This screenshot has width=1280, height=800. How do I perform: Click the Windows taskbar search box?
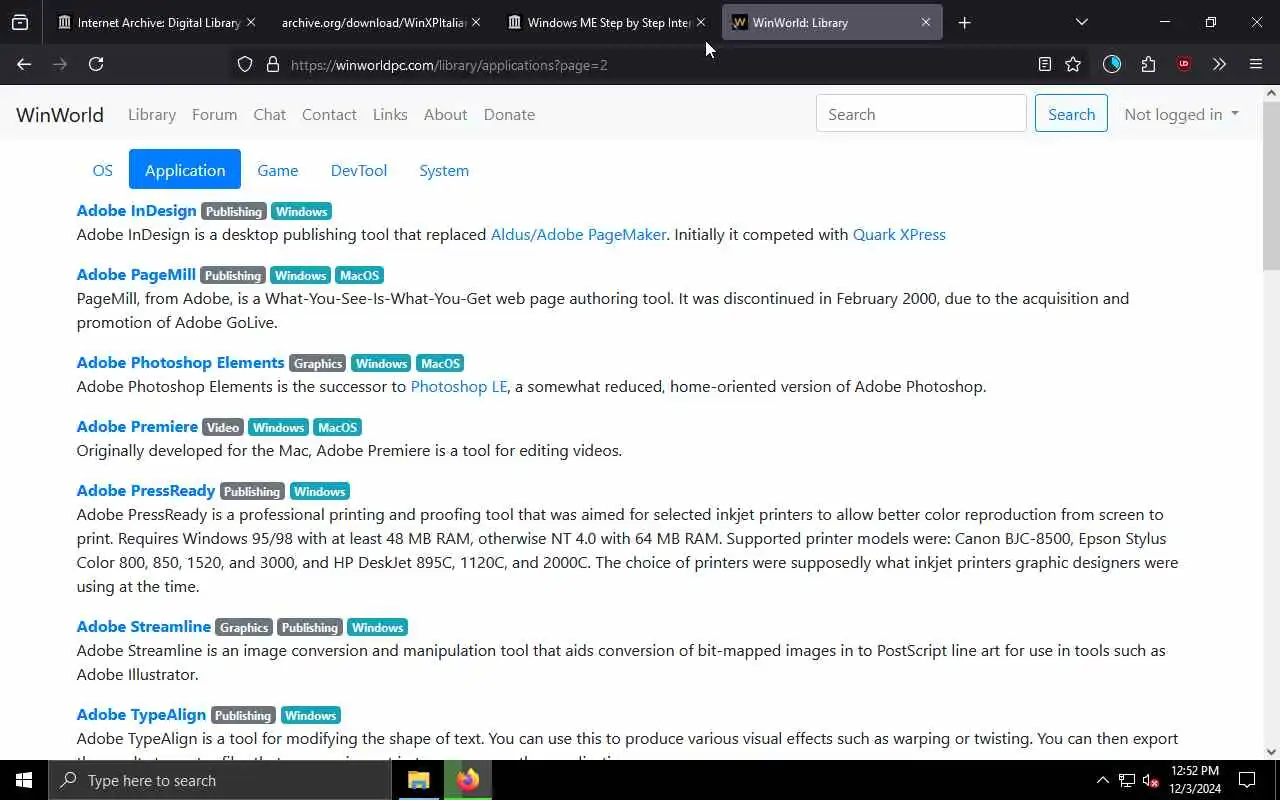[220, 780]
